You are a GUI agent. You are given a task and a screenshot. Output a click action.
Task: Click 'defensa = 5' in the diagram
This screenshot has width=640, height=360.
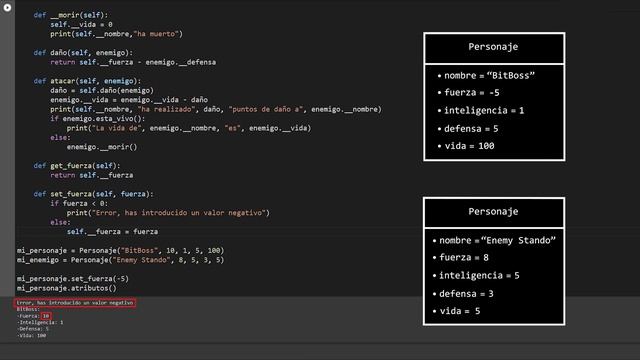click(x=471, y=129)
